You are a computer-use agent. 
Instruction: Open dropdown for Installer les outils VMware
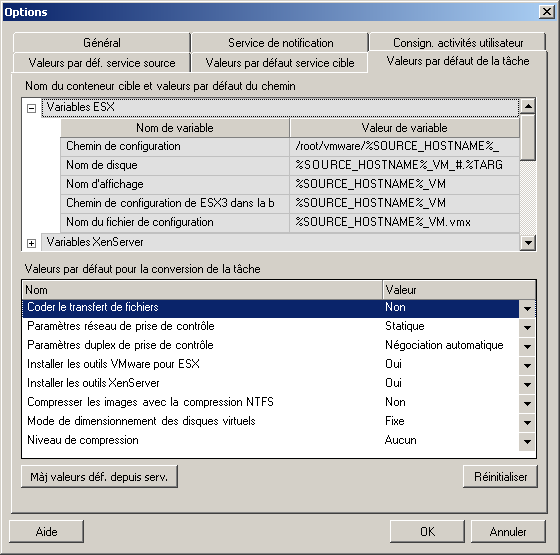point(527,365)
